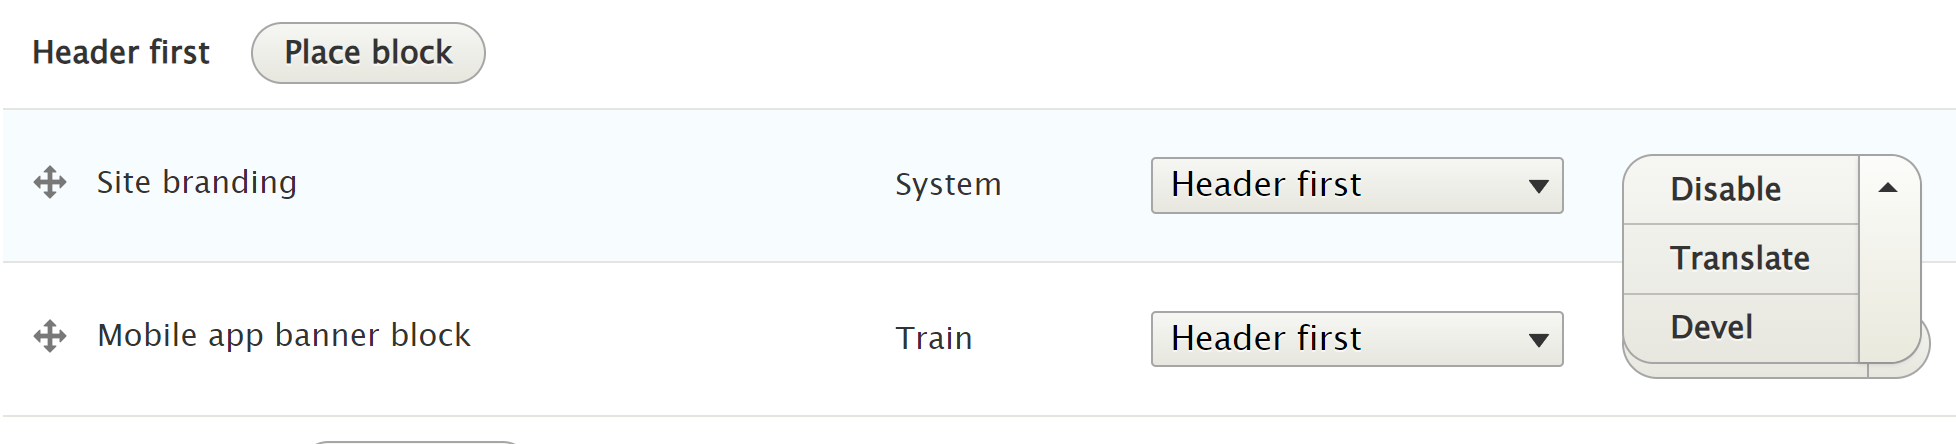Click the Site branding block name
Image resolution: width=1956 pixels, height=444 pixels.
[x=197, y=183]
